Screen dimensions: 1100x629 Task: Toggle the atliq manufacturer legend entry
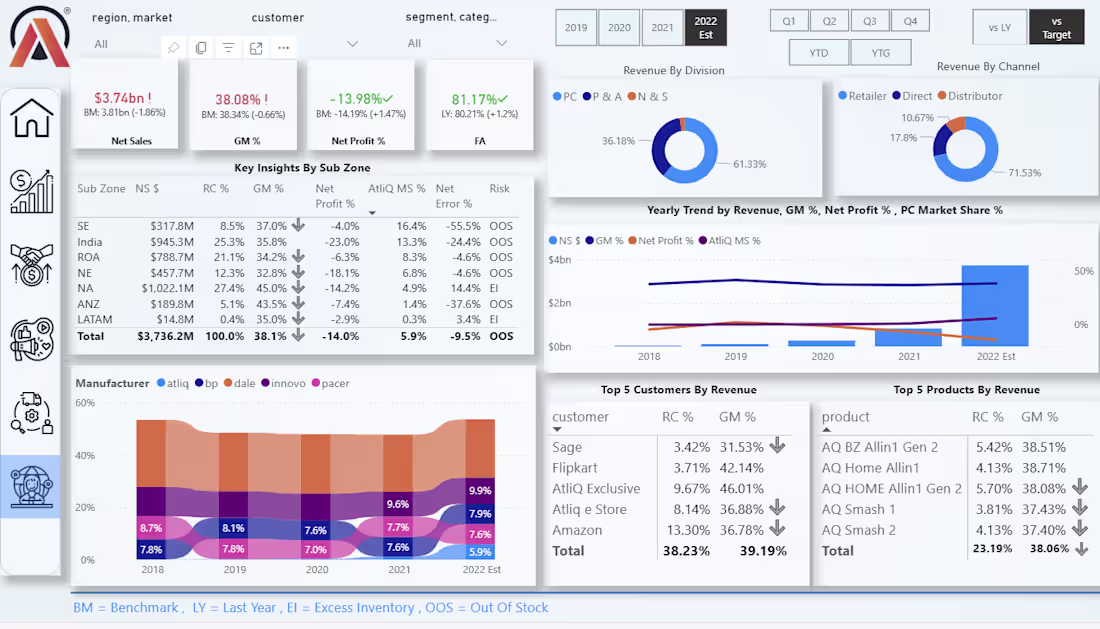tap(178, 384)
